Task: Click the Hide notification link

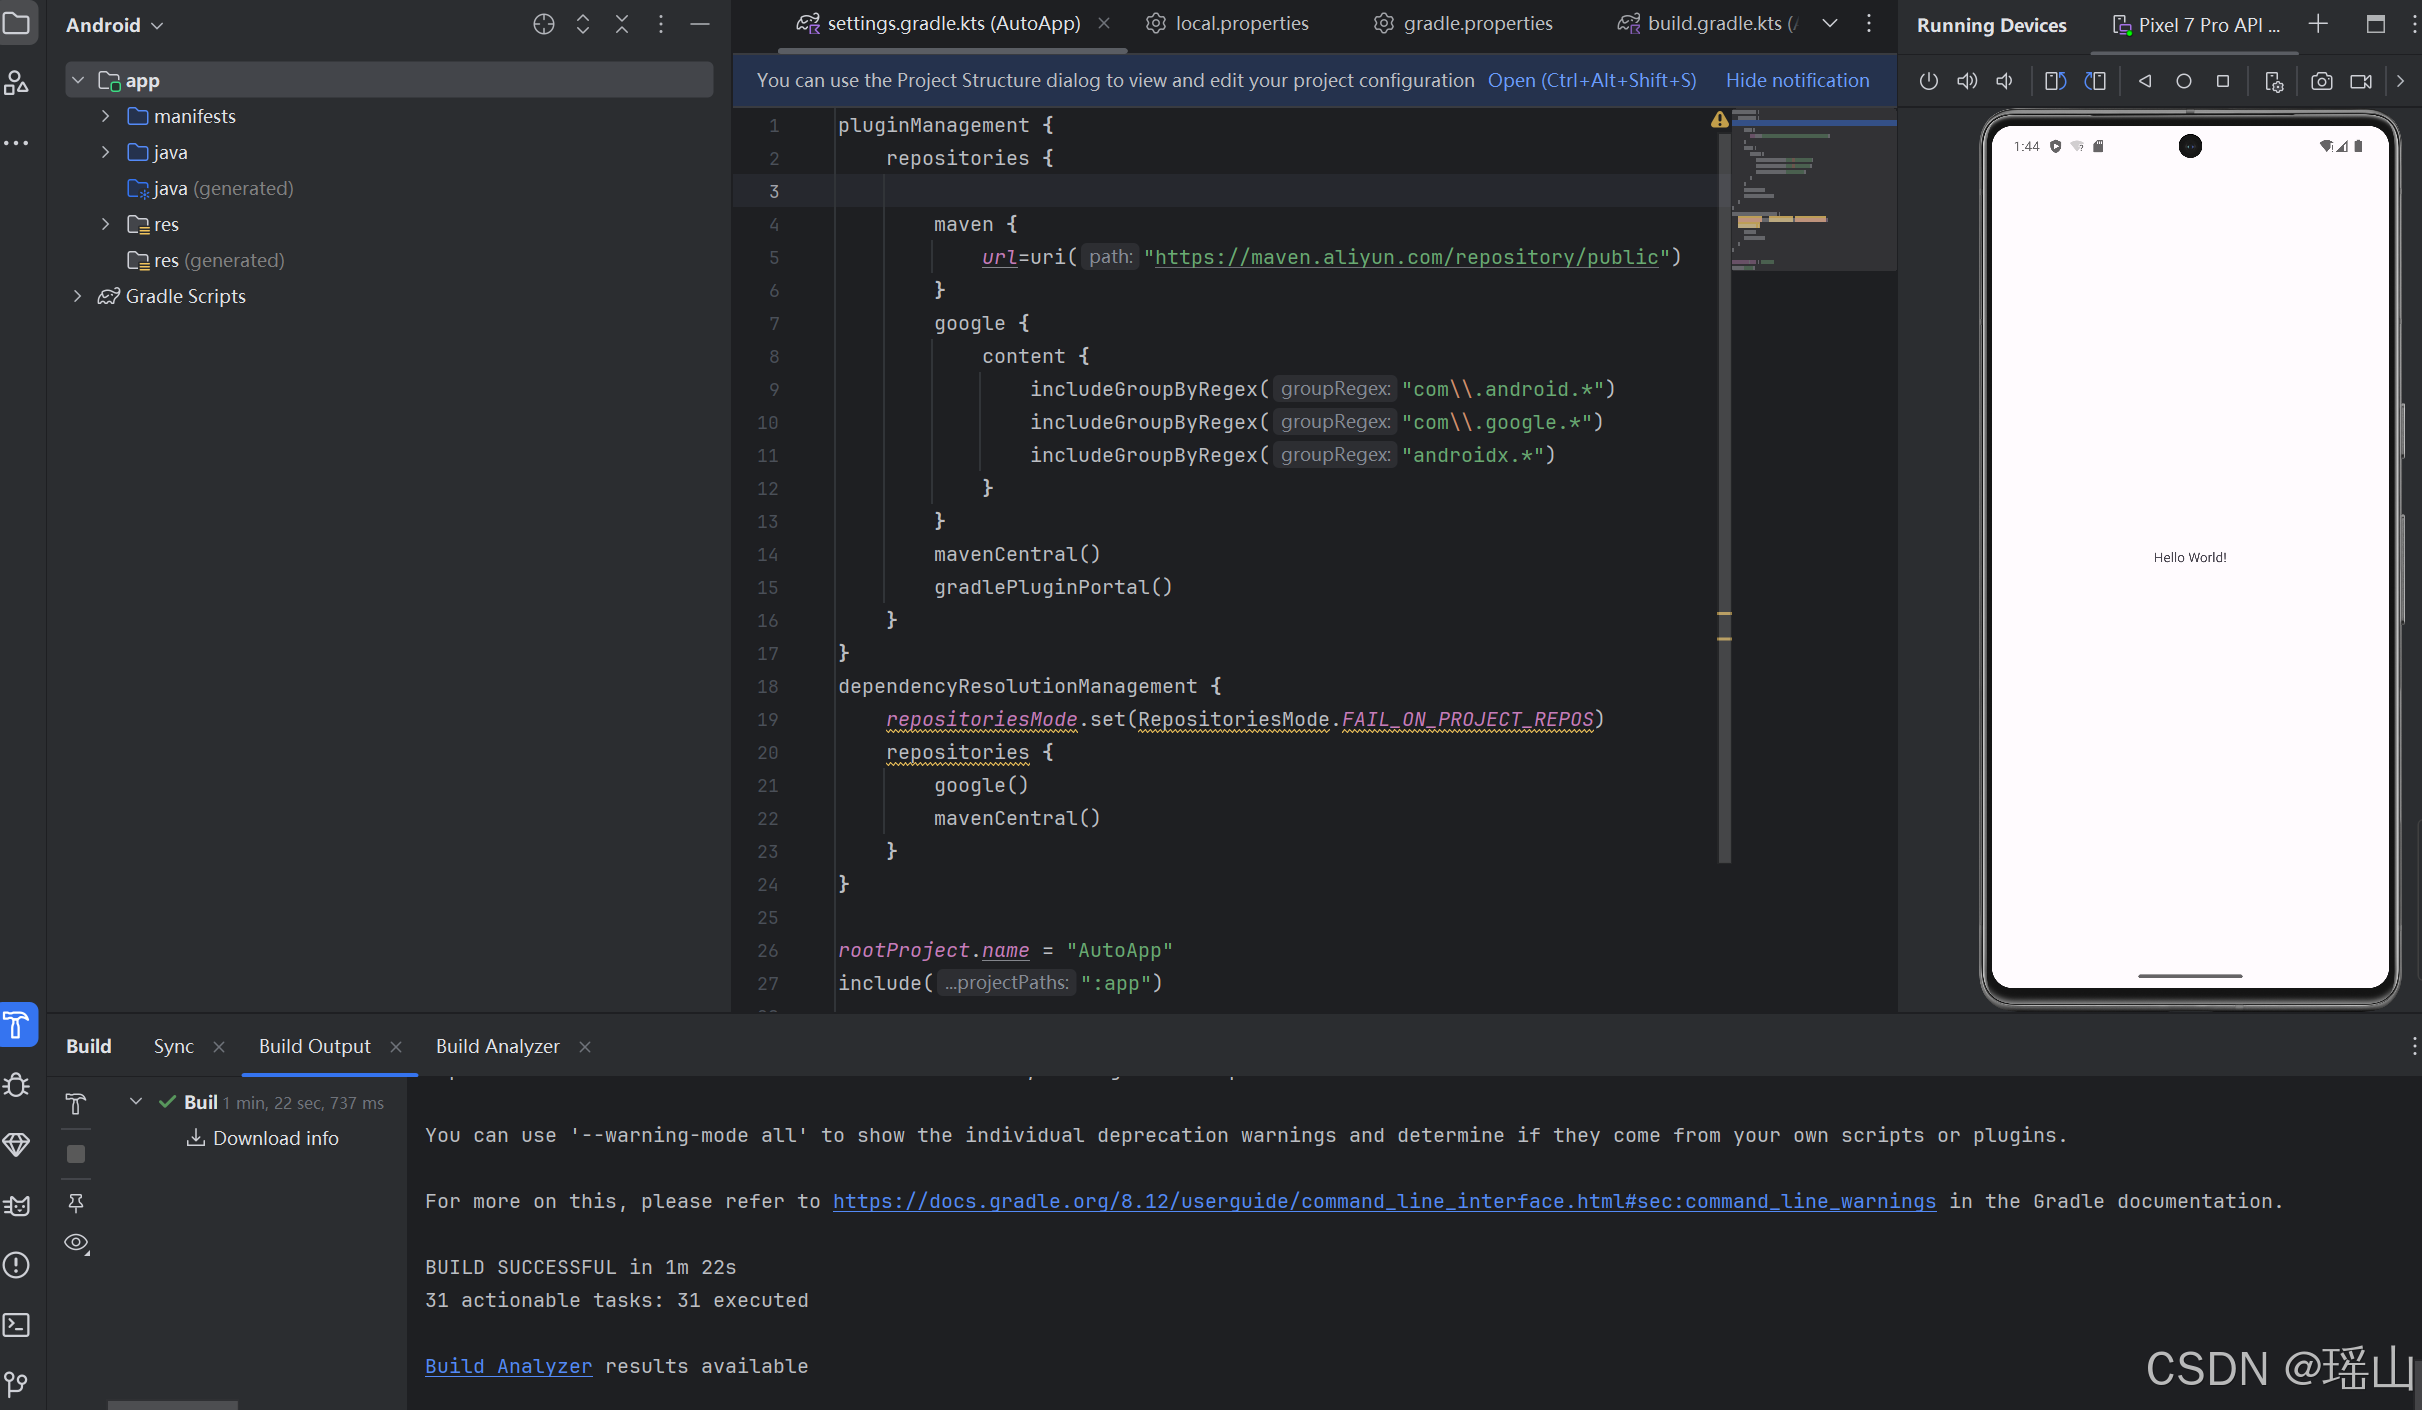Action: [x=1797, y=80]
